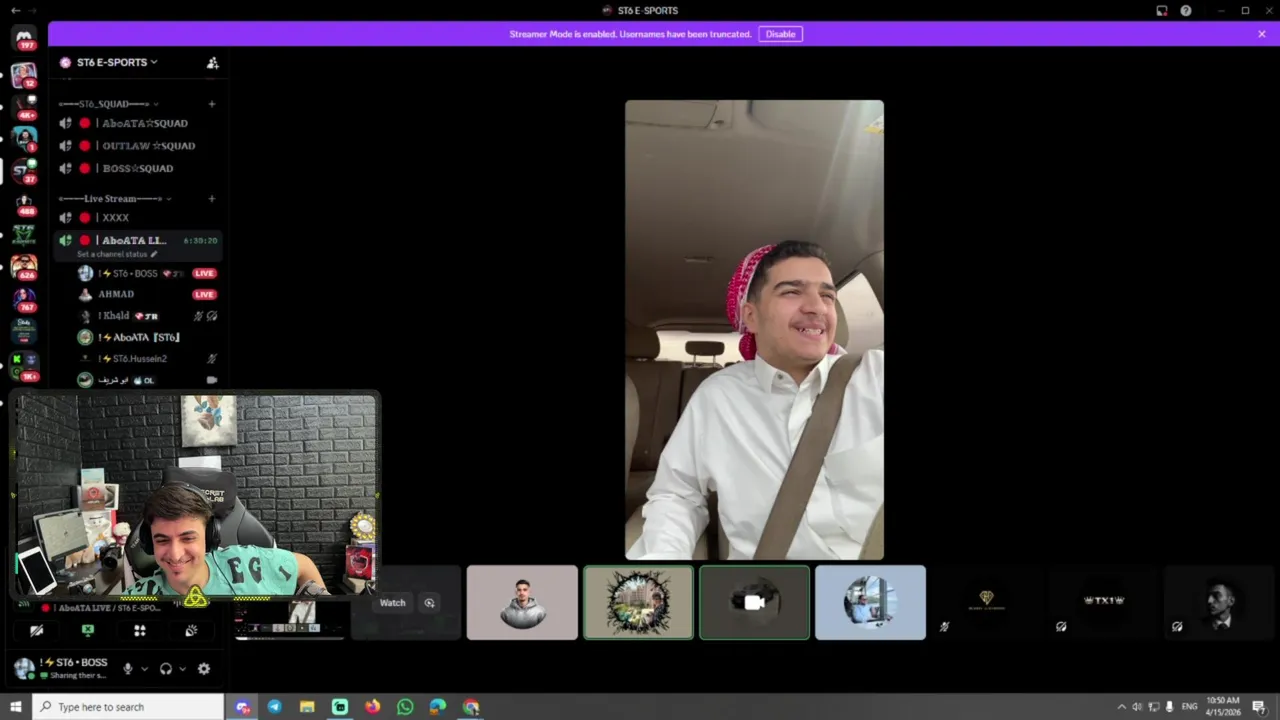Image resolution: width=1280 pixels, height=720 pixels.
Task: Open server folder with 1K+ badge
Action: [24, 365]
